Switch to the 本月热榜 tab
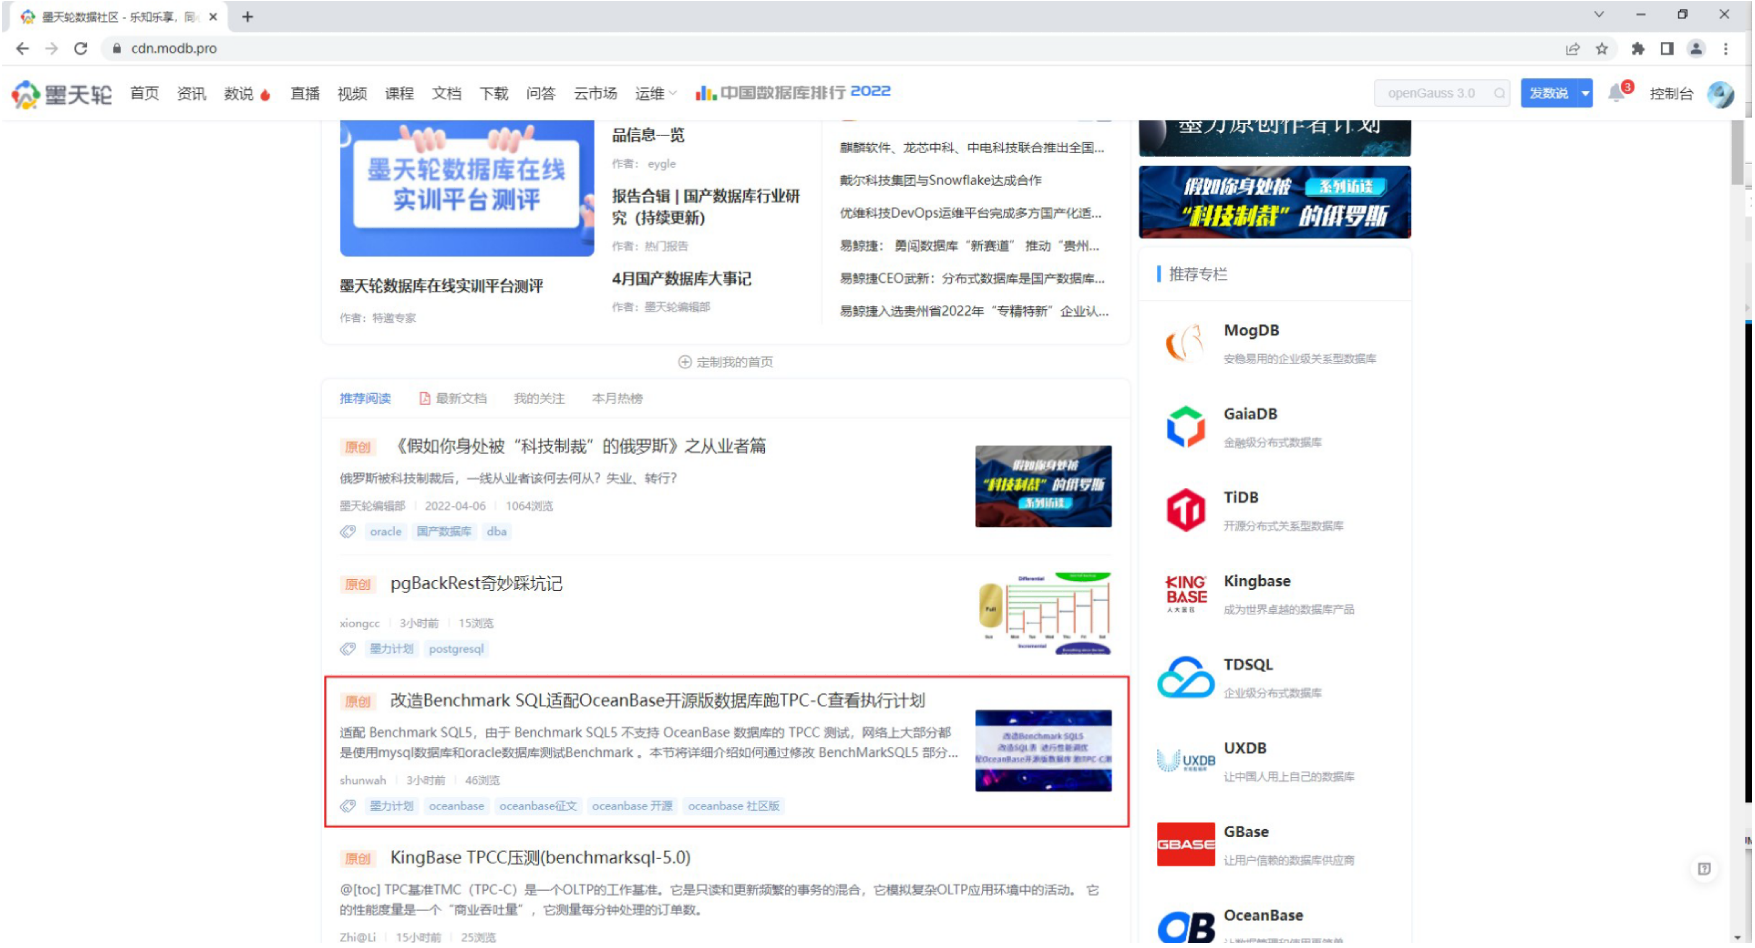The width and height of the screenshot is (1755, 948). pyautogui.click(x=617, y=398)
